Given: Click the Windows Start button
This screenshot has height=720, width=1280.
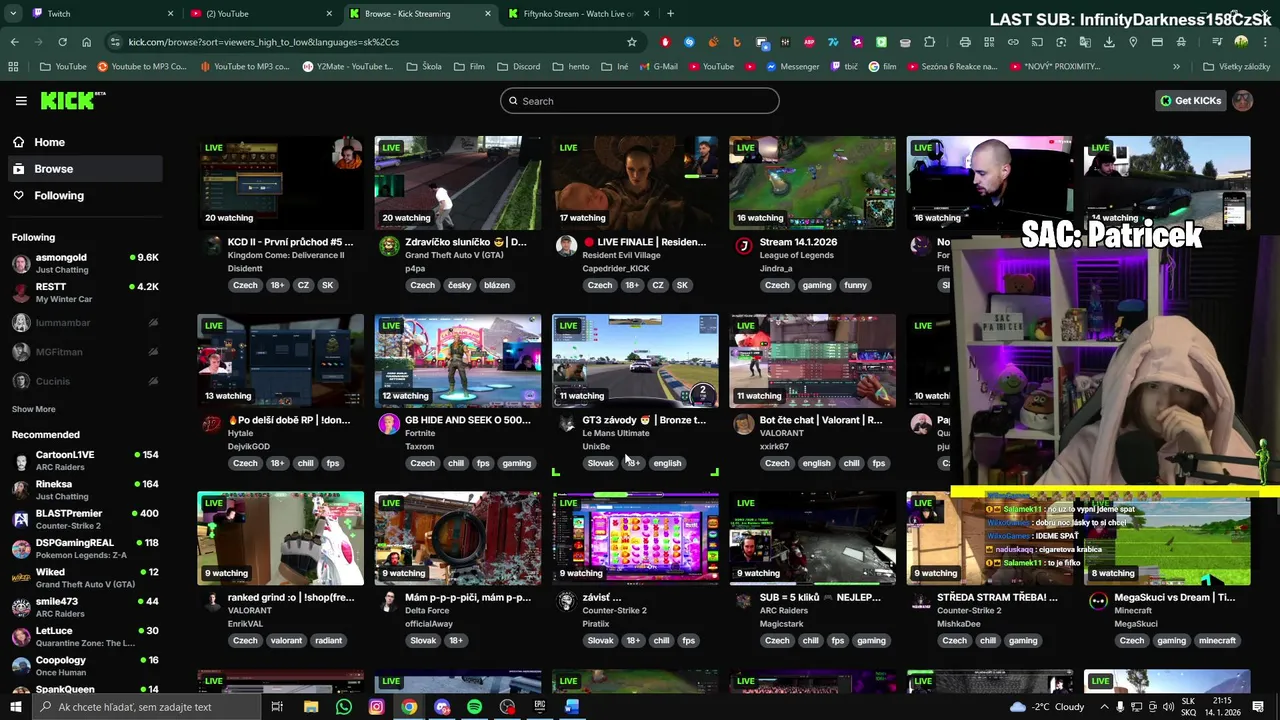Looking at the screenshot, I should (15, 707).
